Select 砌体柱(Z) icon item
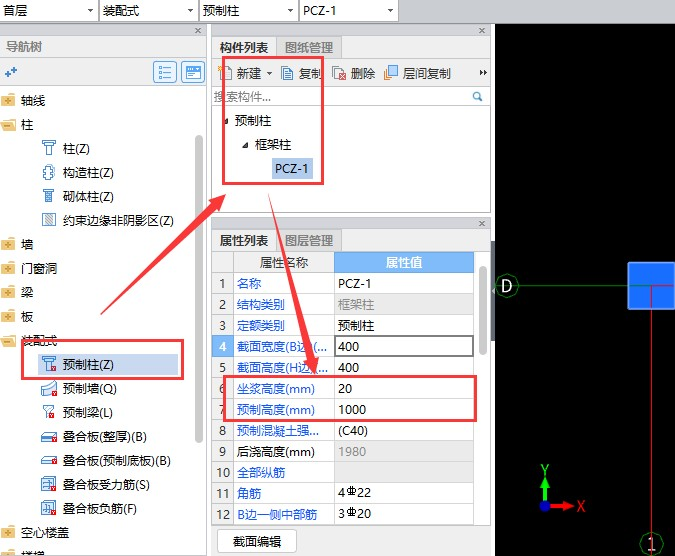This screenshot has height=556, width=675. 48,196
